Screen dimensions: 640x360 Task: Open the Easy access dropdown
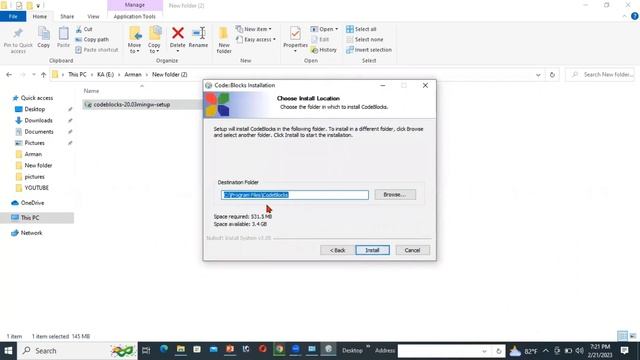(x=256, y=40)
